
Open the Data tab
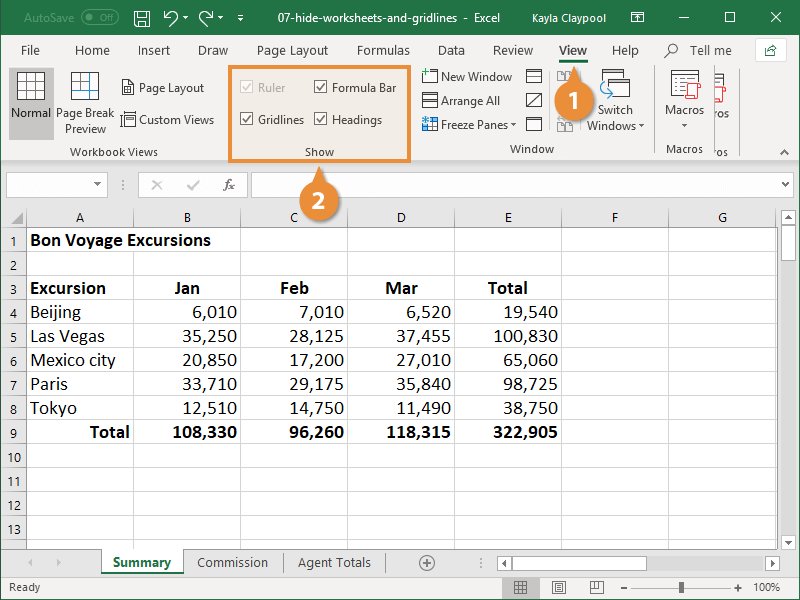coord(451,51)
